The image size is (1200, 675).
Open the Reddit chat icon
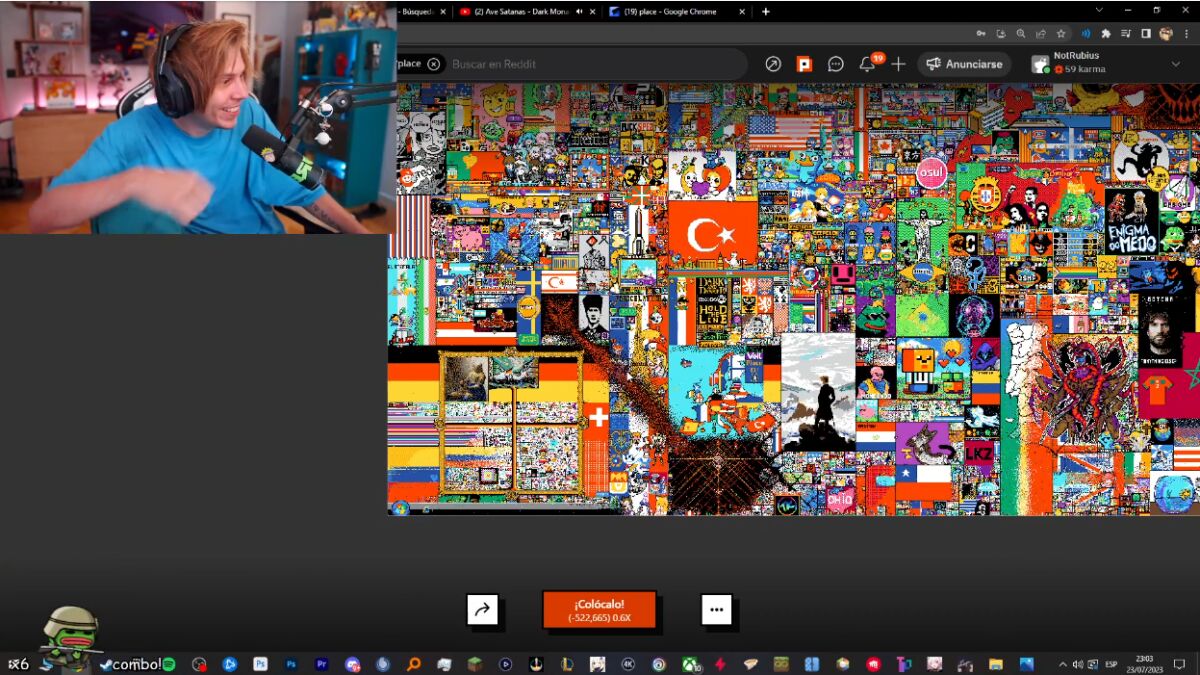[836, 64]
